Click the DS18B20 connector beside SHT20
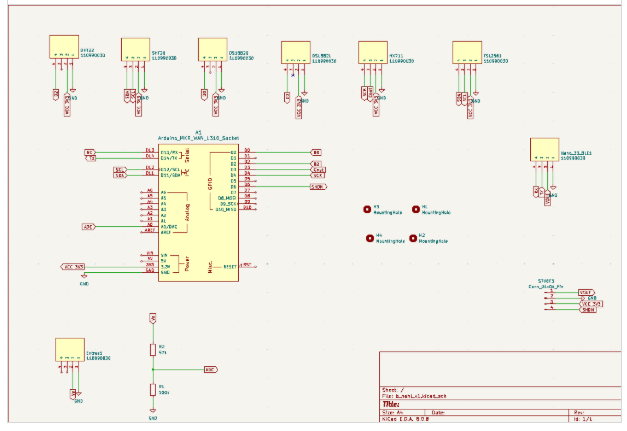This screenshot has height=431, width=627. [x=213, y=49]
